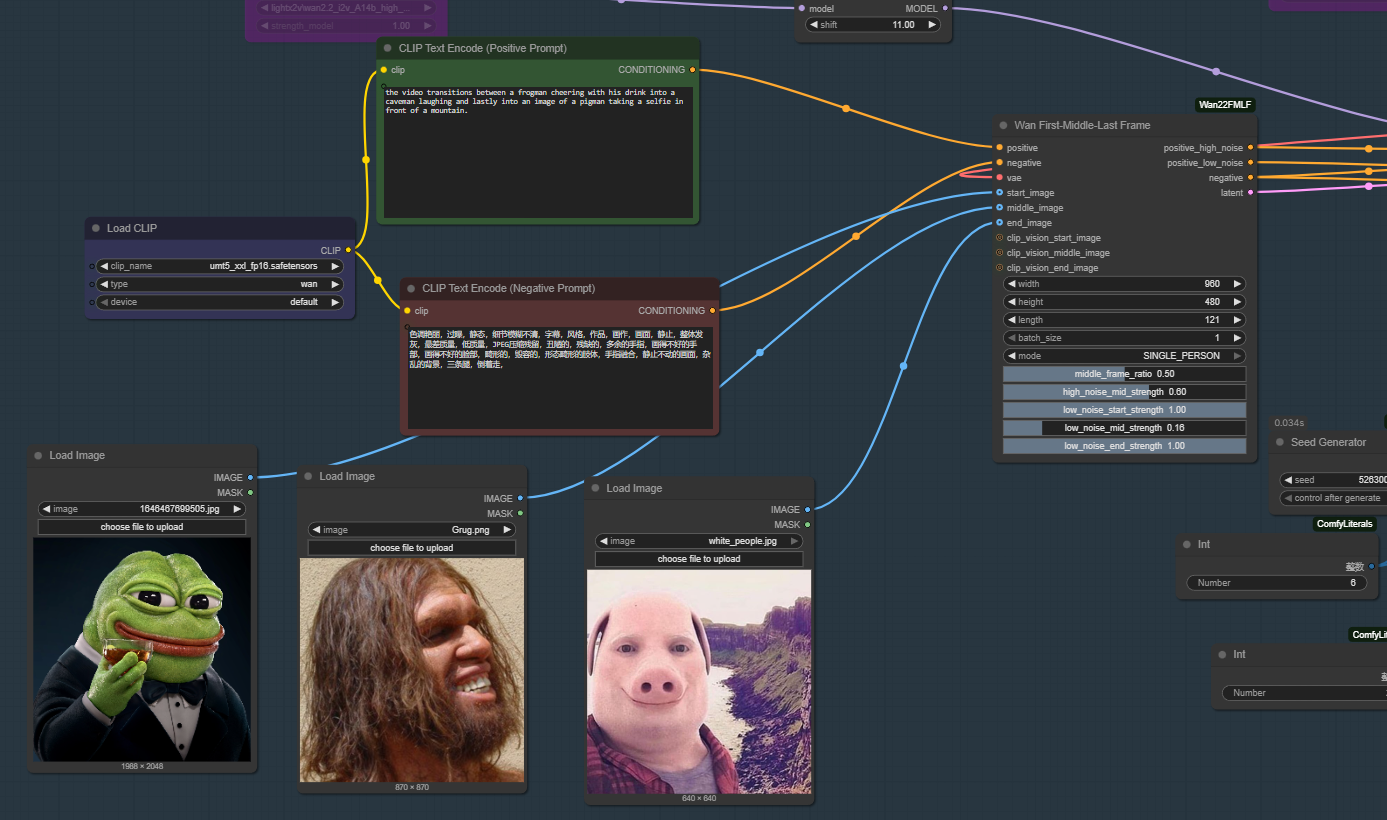The height and width of the screenshot is (820, 1387).
Task: Click the middle_frame_ratio slider
Action: pyautogui.click(x=1124, y=374)
